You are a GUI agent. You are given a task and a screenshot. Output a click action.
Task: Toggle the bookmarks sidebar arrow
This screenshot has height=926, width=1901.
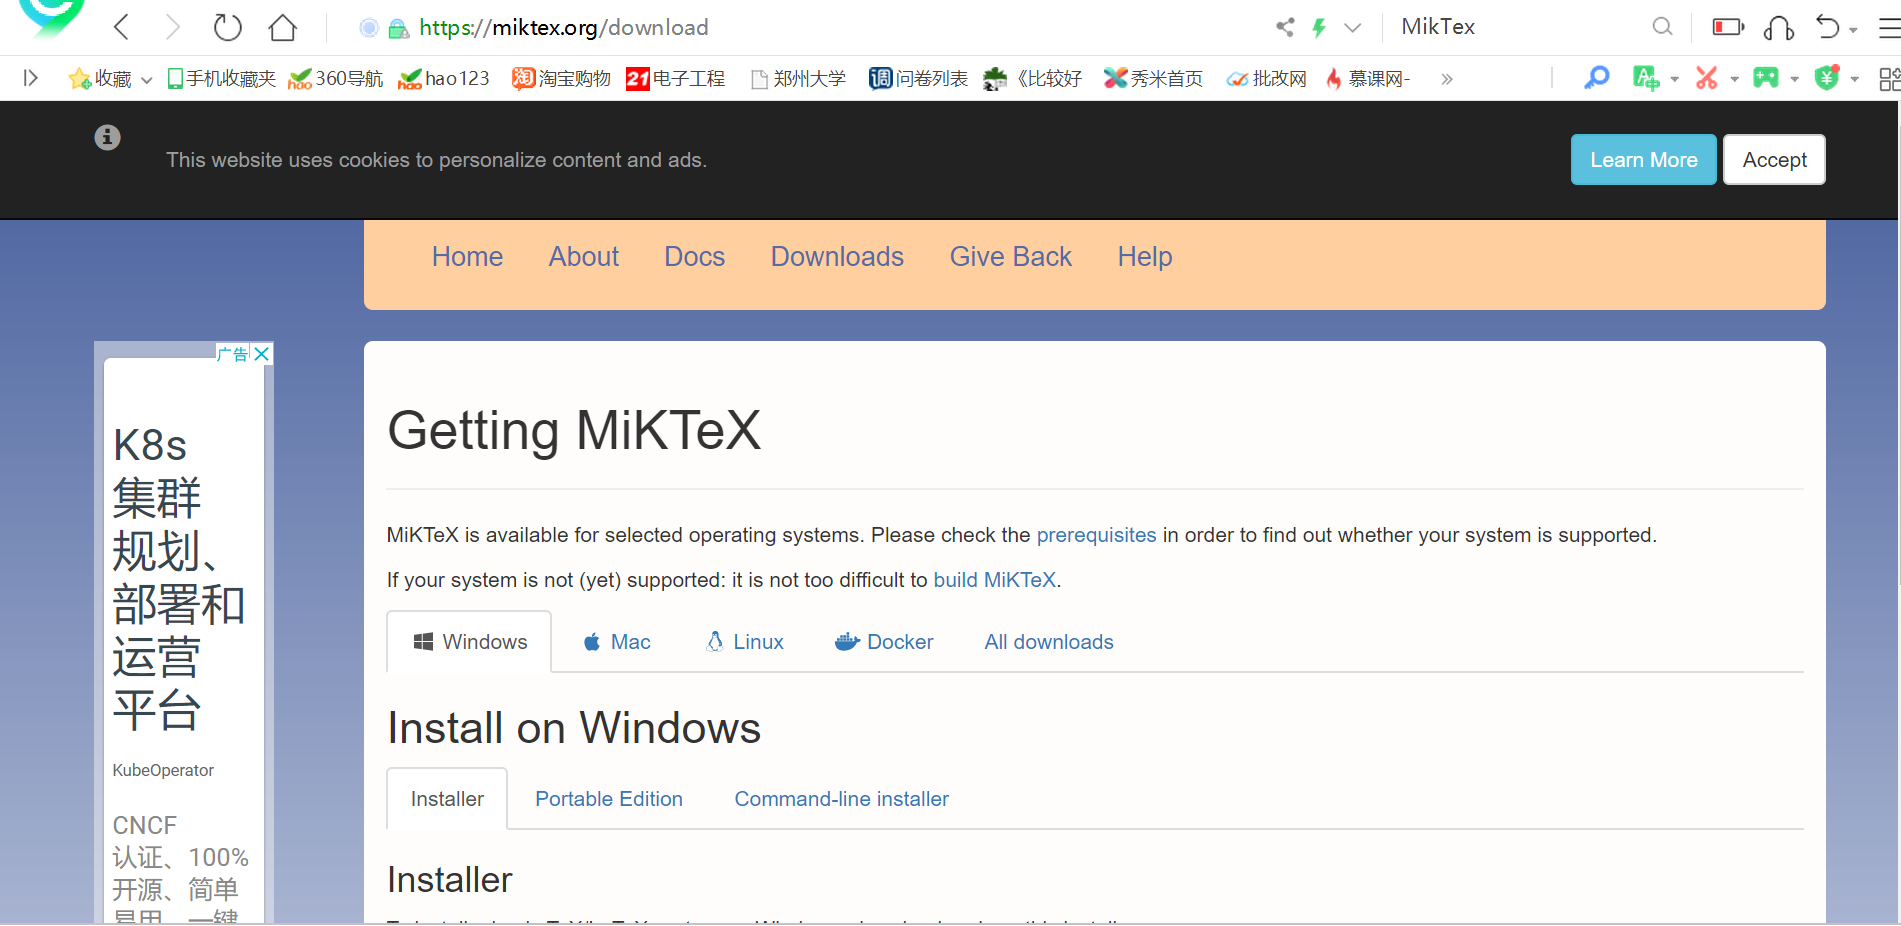click(31, 78)
